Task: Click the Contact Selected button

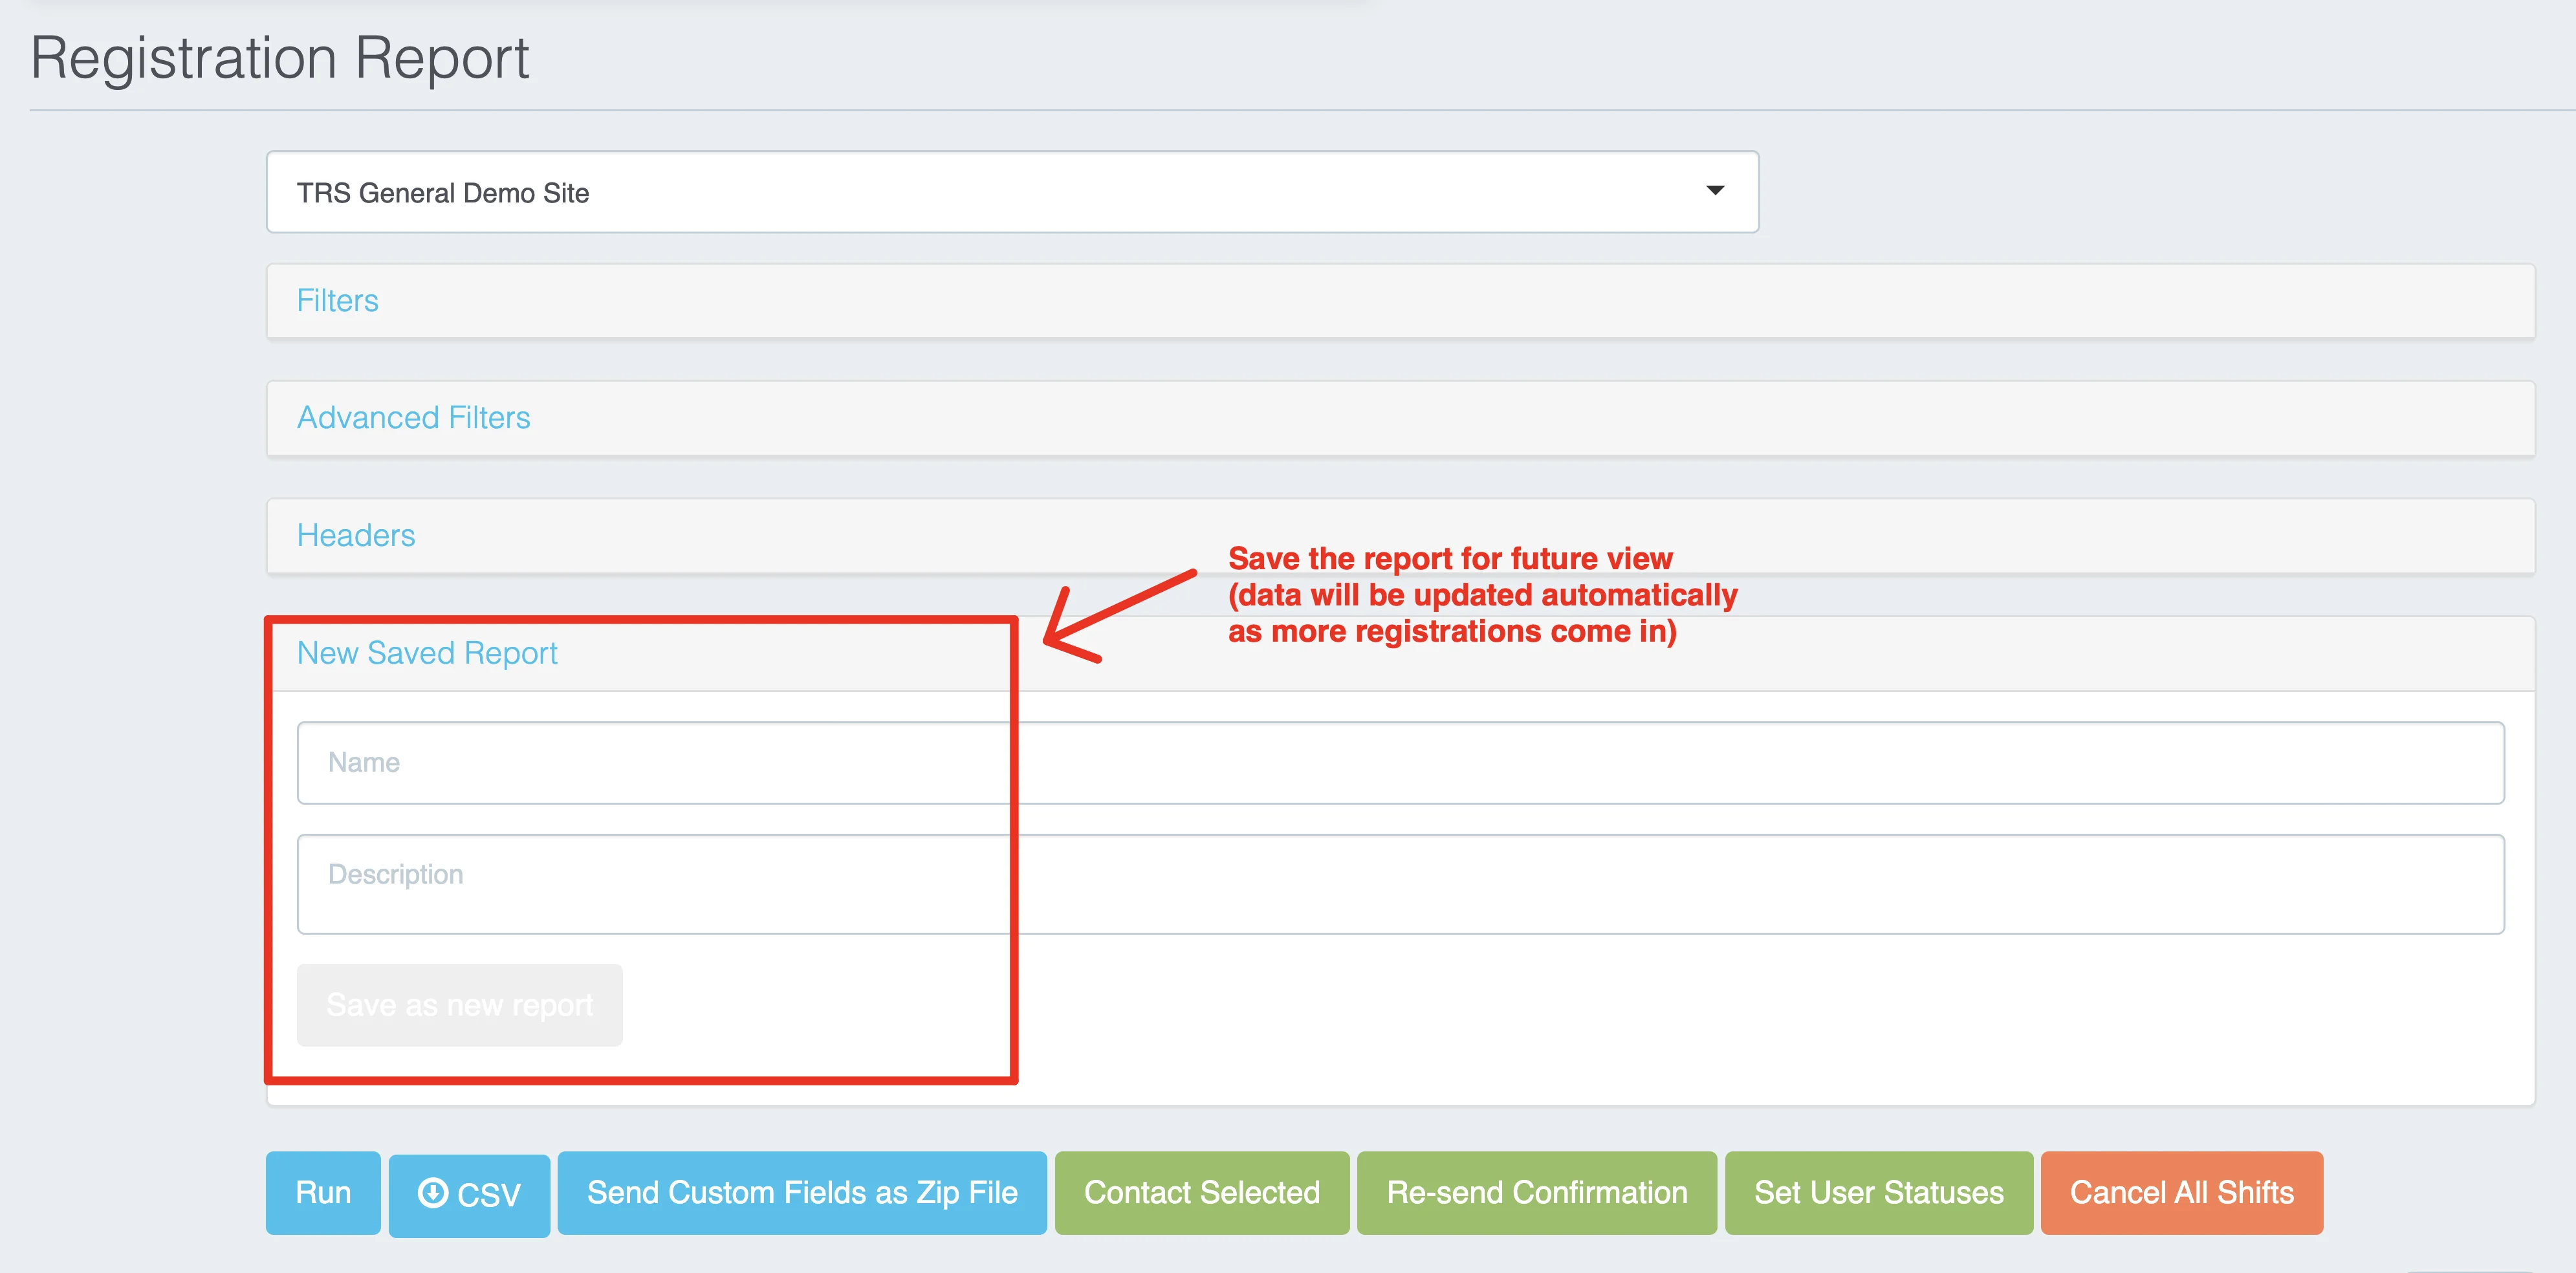Action: coord(1202,1193)
